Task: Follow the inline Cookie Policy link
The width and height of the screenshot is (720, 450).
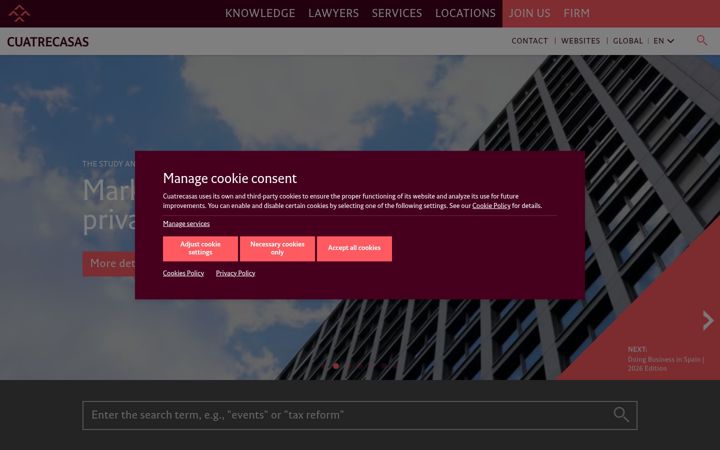Action: pos(491,206)
